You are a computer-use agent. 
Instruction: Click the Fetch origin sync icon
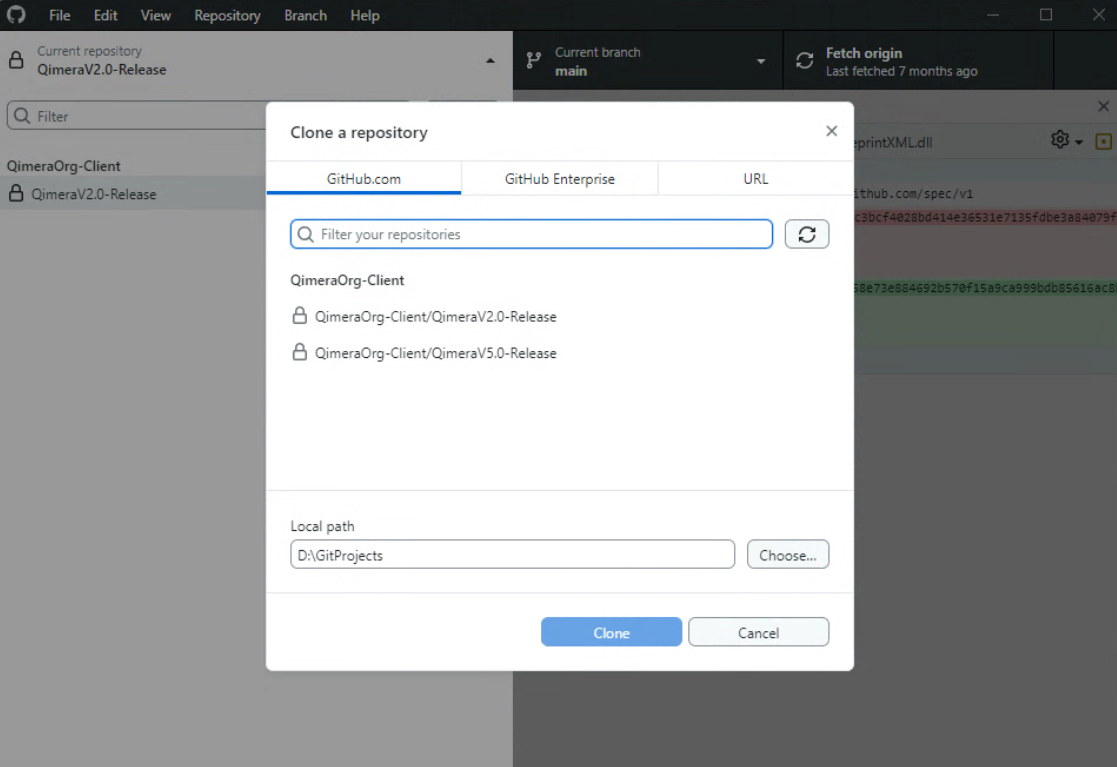coord(804,60)
